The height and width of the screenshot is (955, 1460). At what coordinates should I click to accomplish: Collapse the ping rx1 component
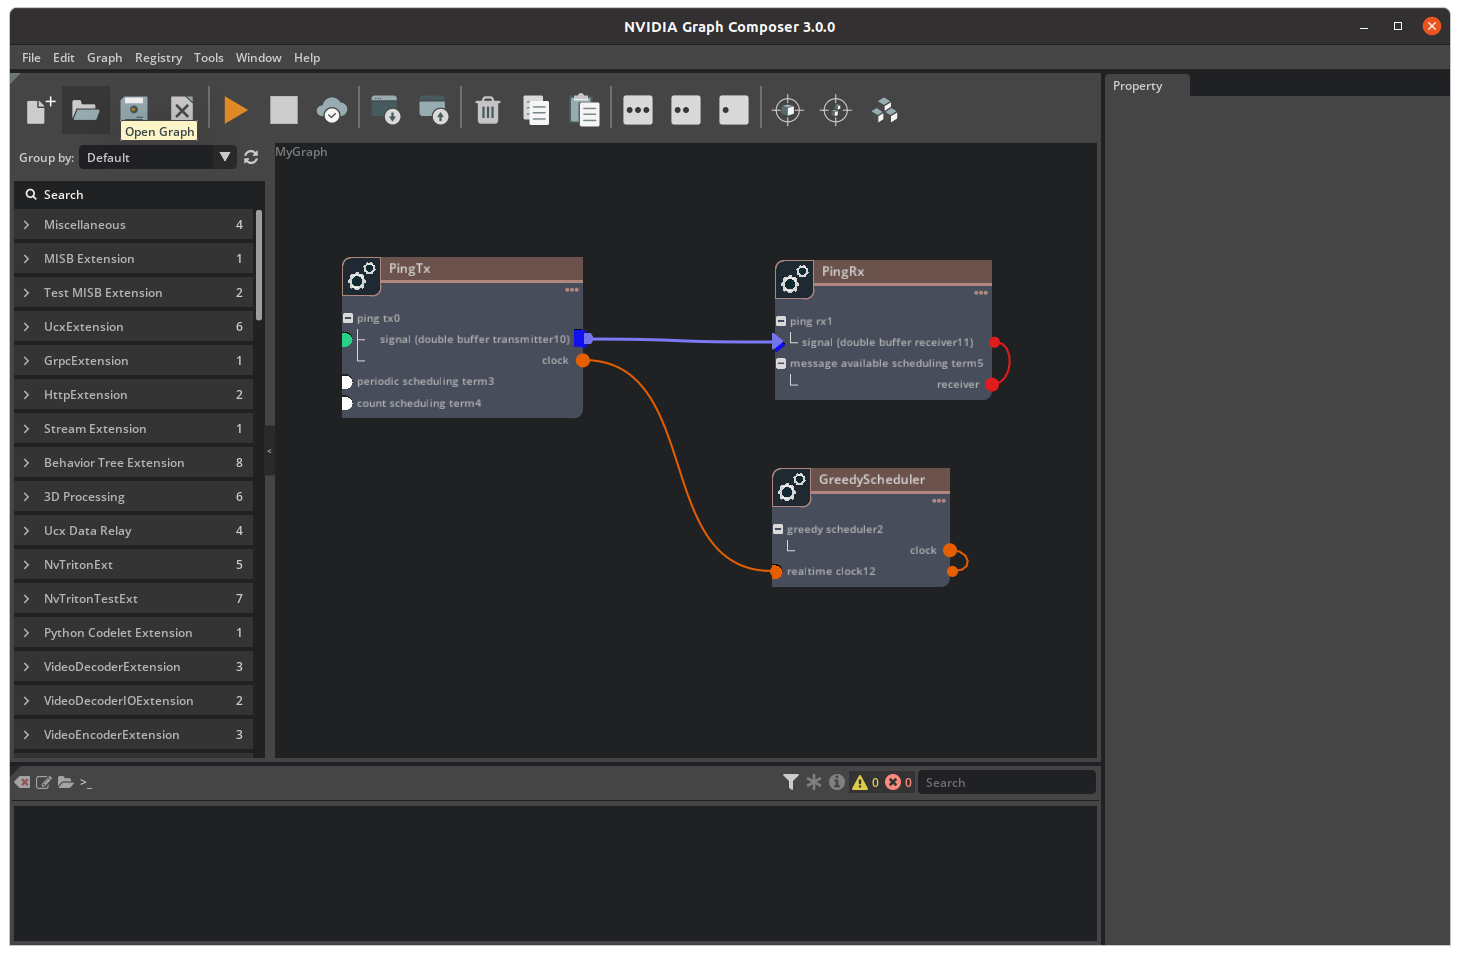click(x=781, y=321)
